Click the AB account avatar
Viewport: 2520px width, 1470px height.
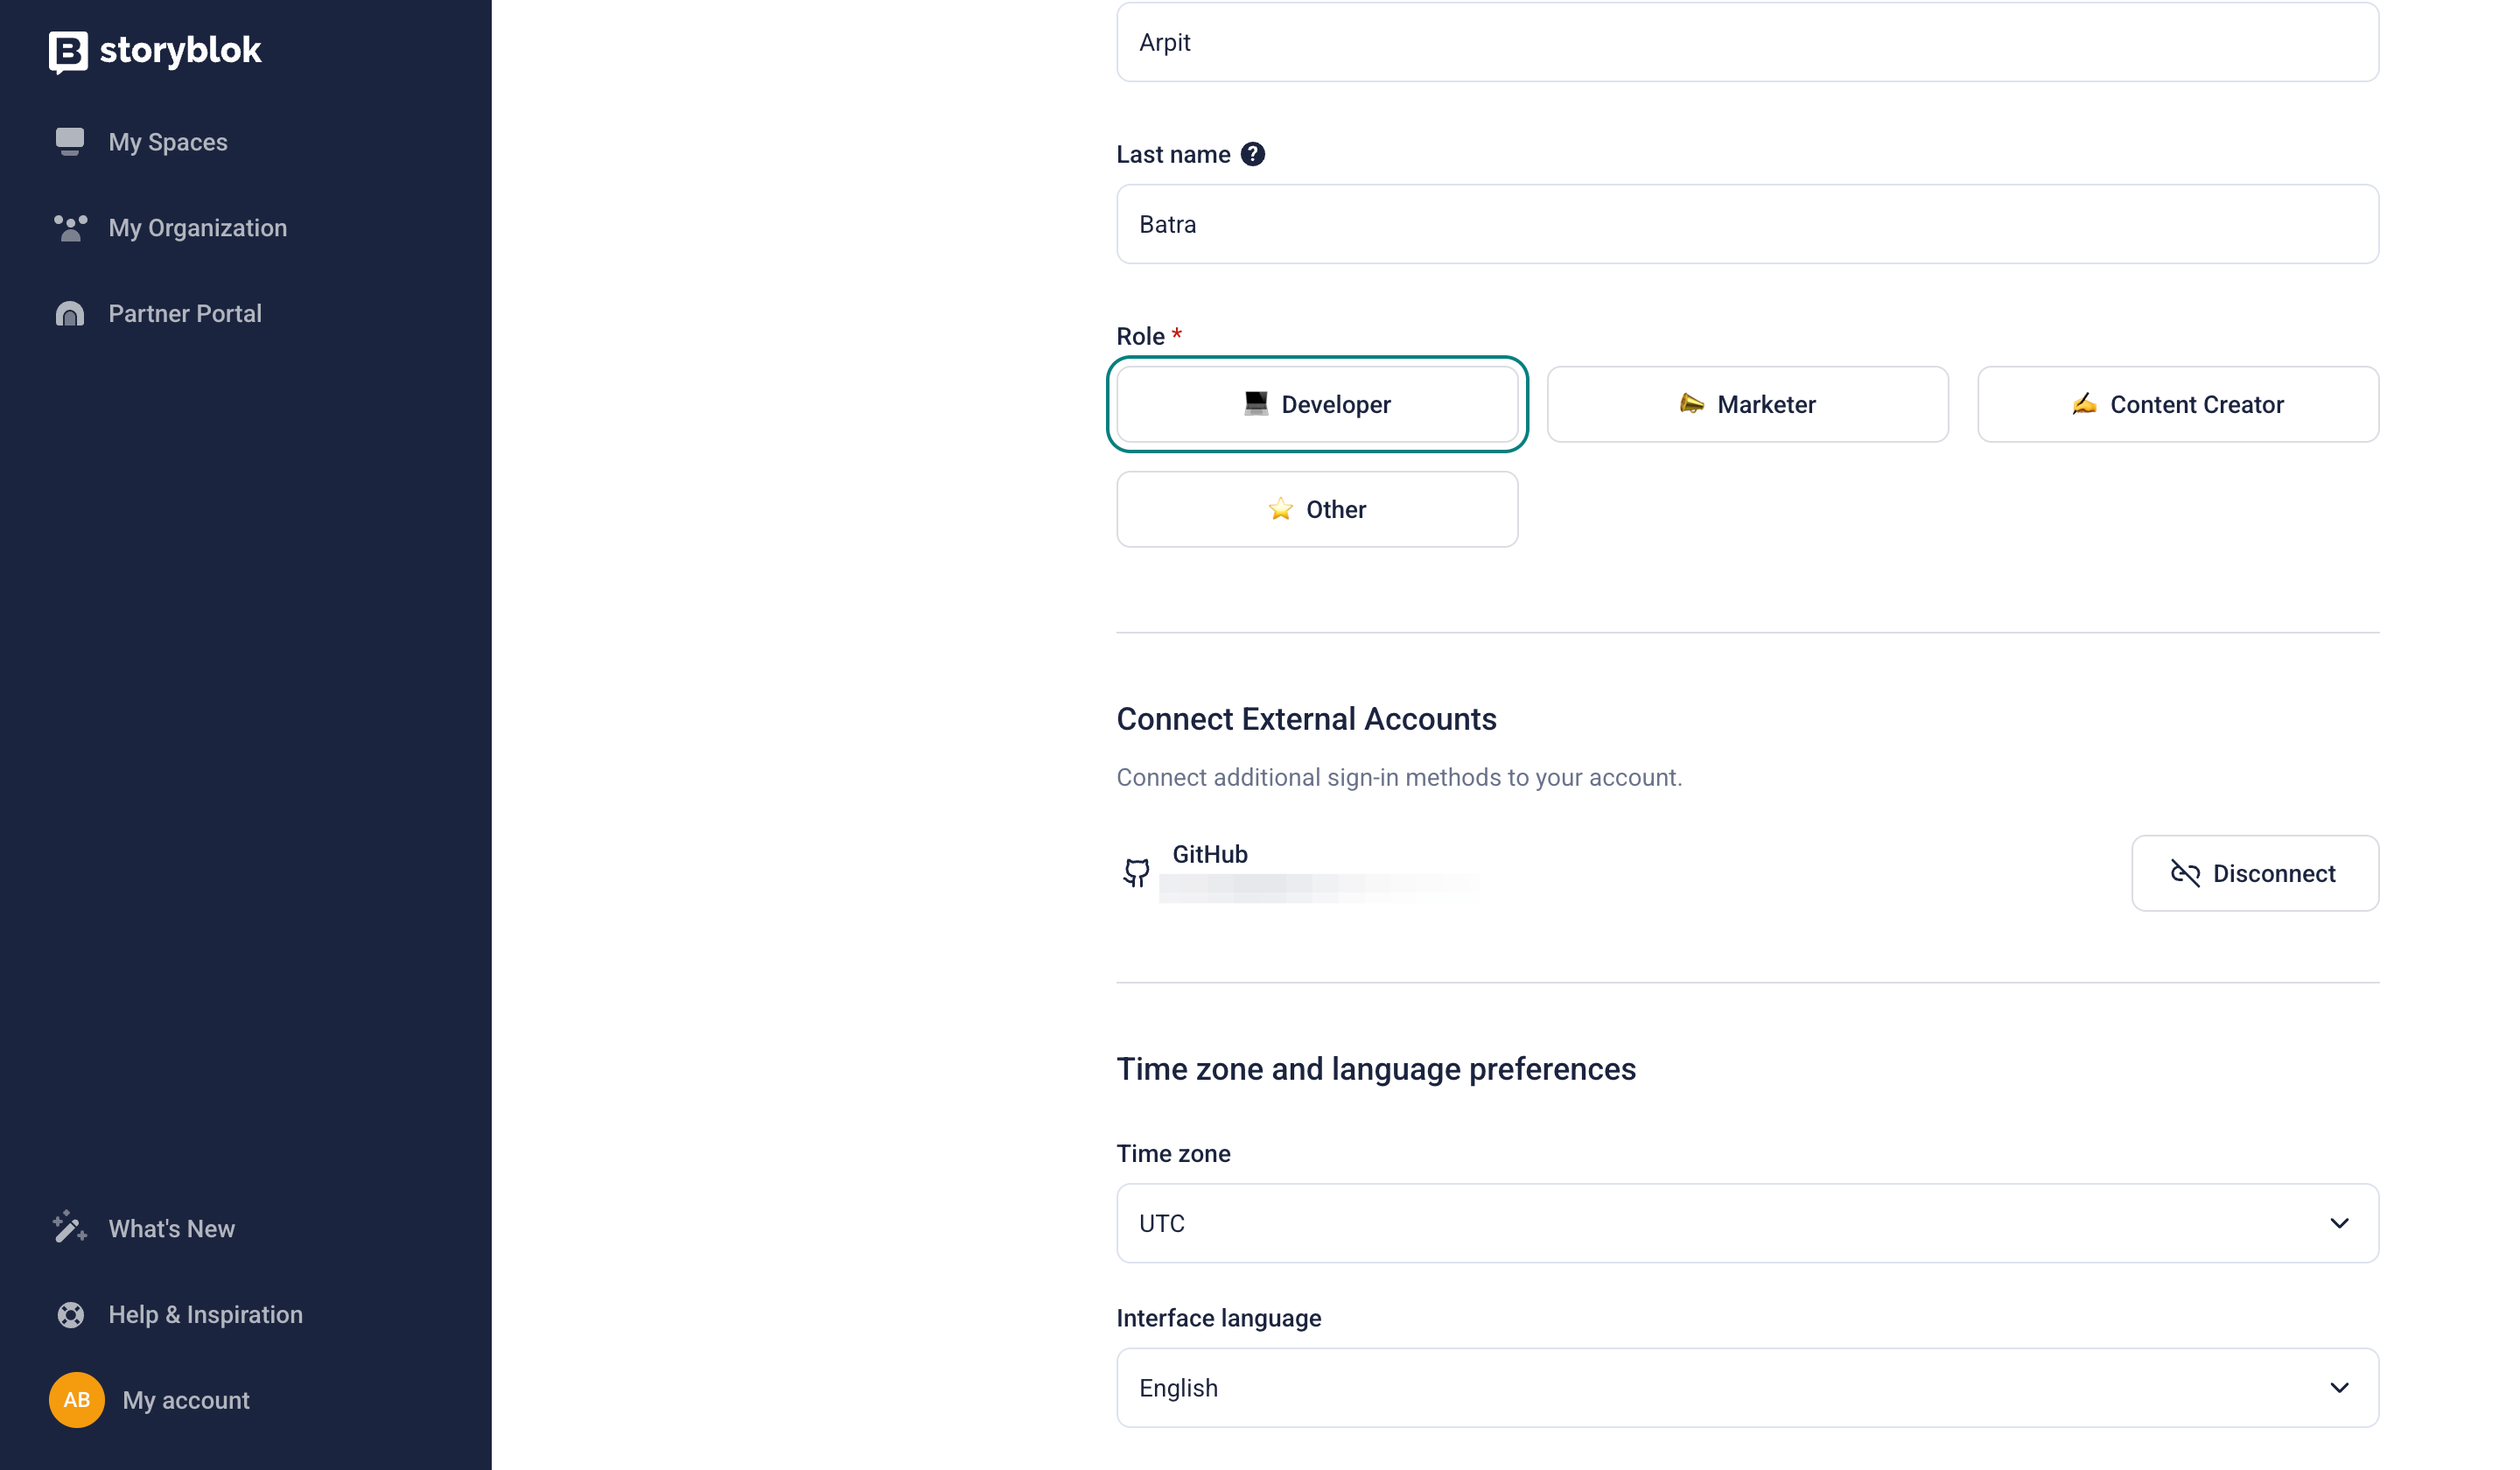(x=77, y=1400)
